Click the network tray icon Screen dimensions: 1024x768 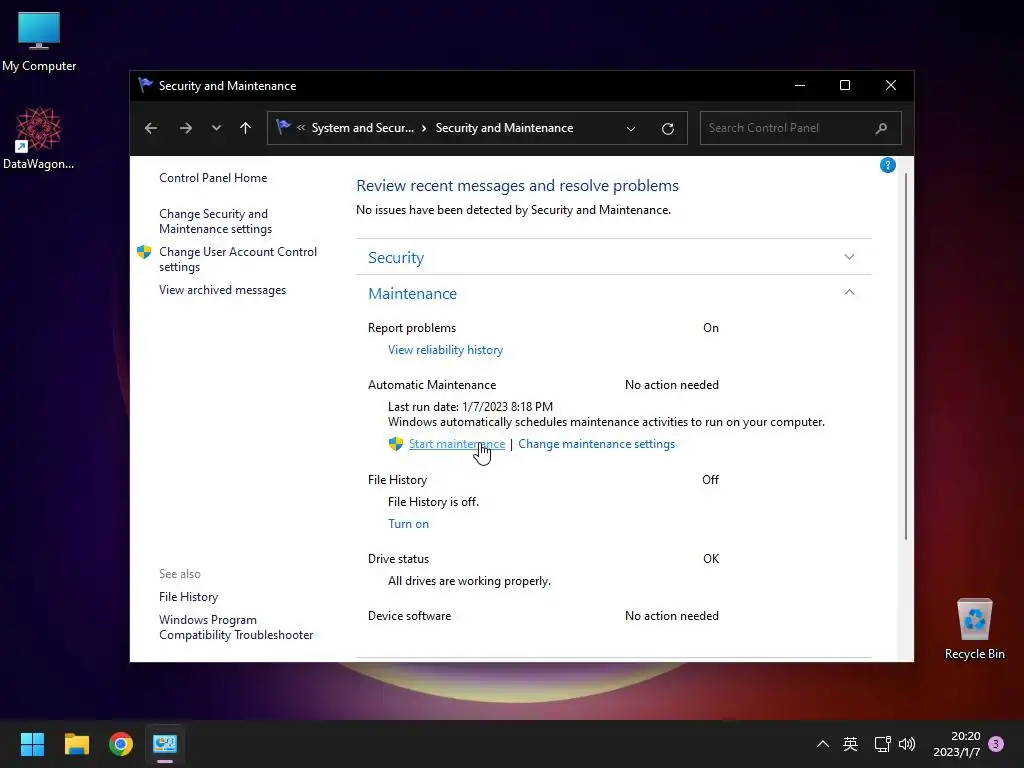point(882,744)
